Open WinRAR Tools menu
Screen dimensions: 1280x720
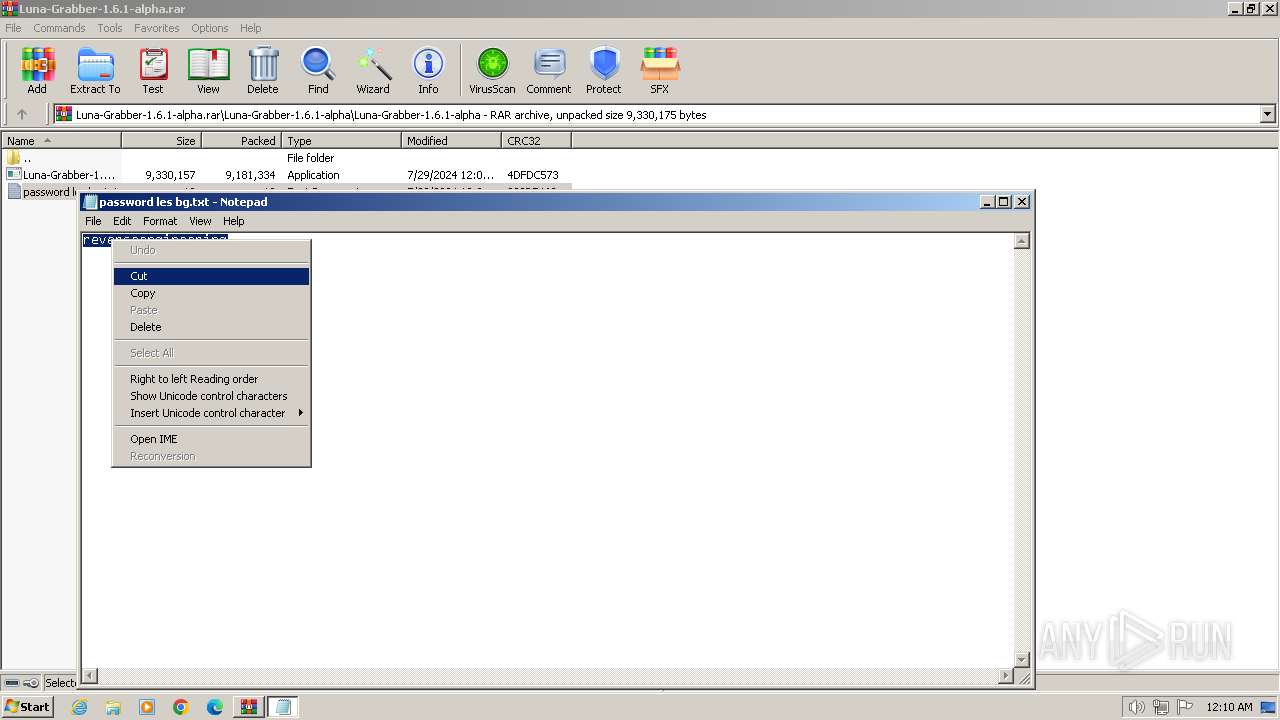[x=110, y=28]
